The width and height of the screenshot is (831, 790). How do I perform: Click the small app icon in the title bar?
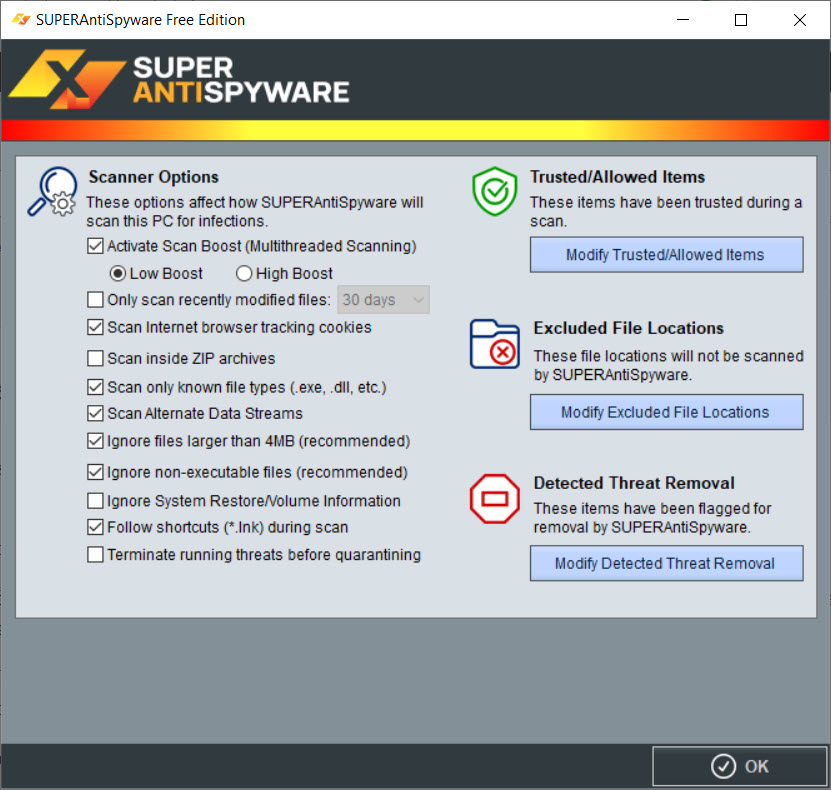click(x=21, y=20)
